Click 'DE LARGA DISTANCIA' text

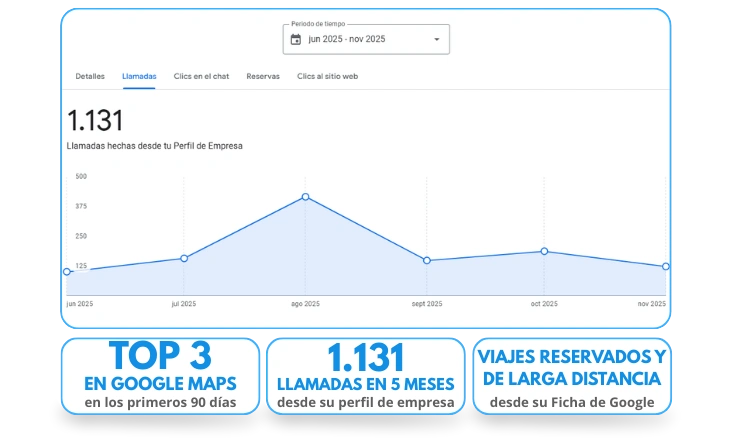pos(572,379)
